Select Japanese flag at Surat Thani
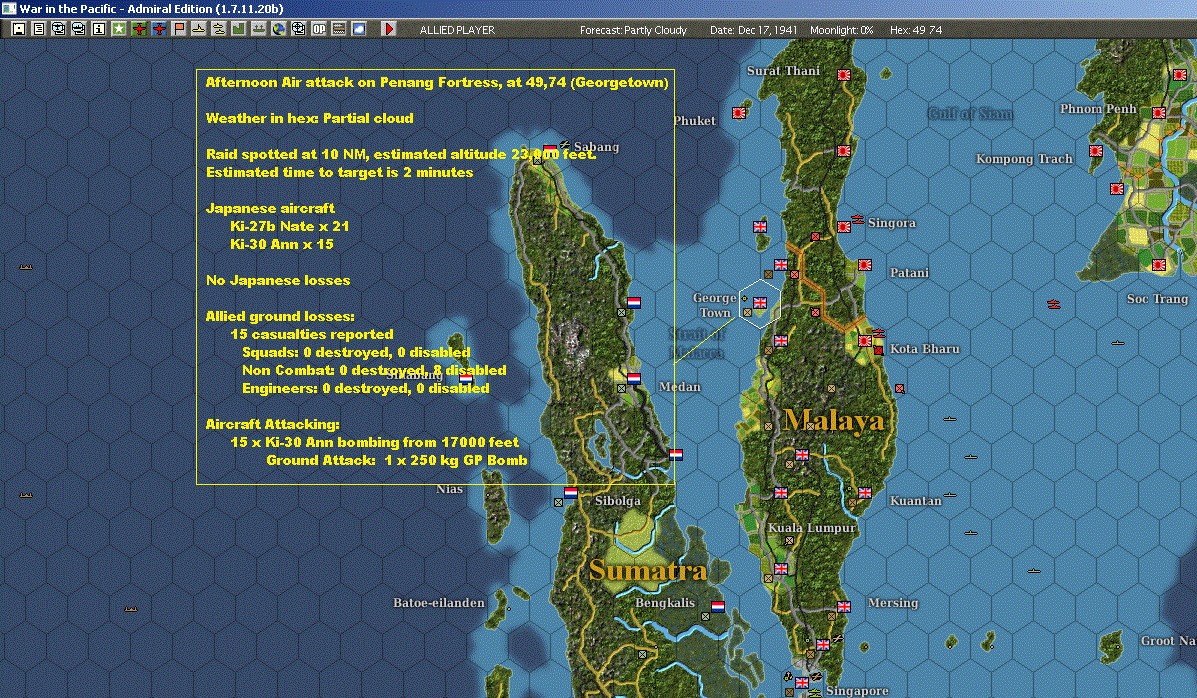Screen dimensions: 1197x698 [844, 75]
